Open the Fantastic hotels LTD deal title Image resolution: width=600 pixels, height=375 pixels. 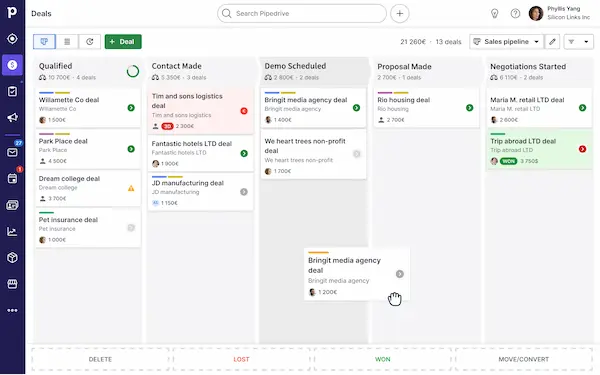point(192,143)
